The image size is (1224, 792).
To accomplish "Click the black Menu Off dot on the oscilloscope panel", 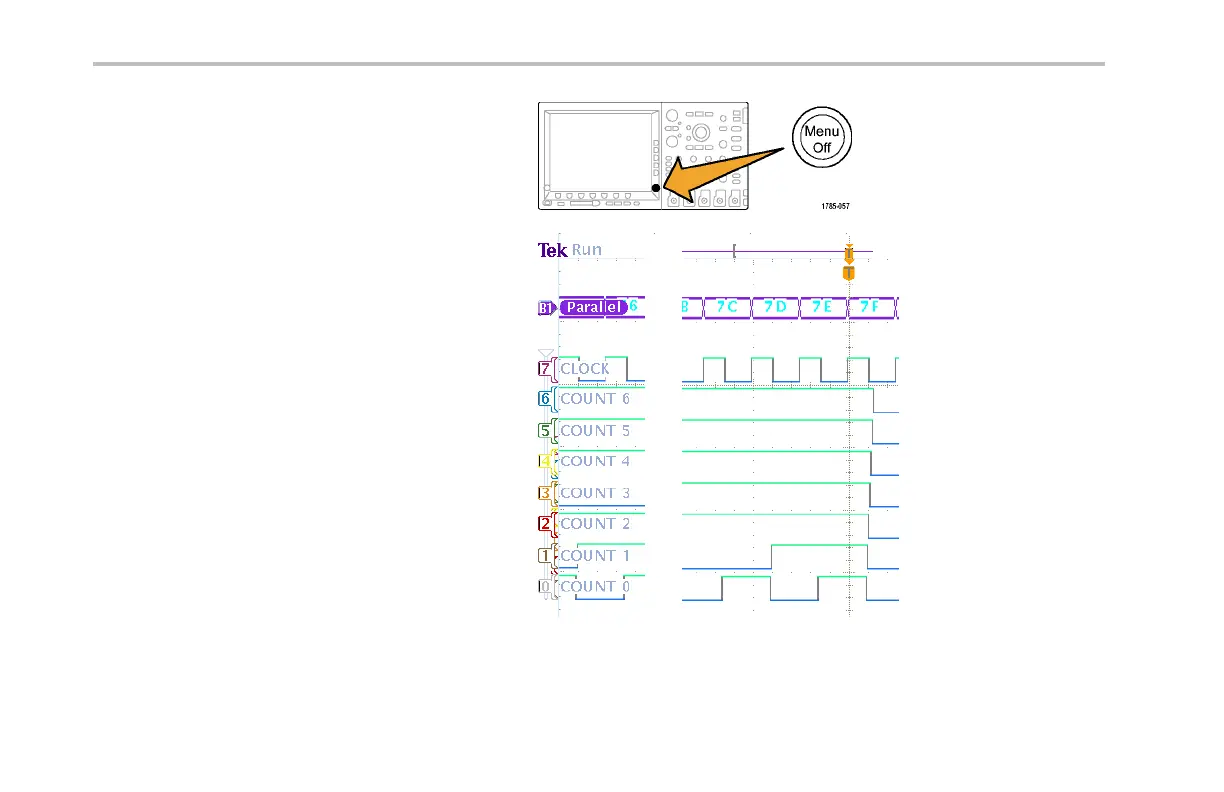I will coord(656,188).
